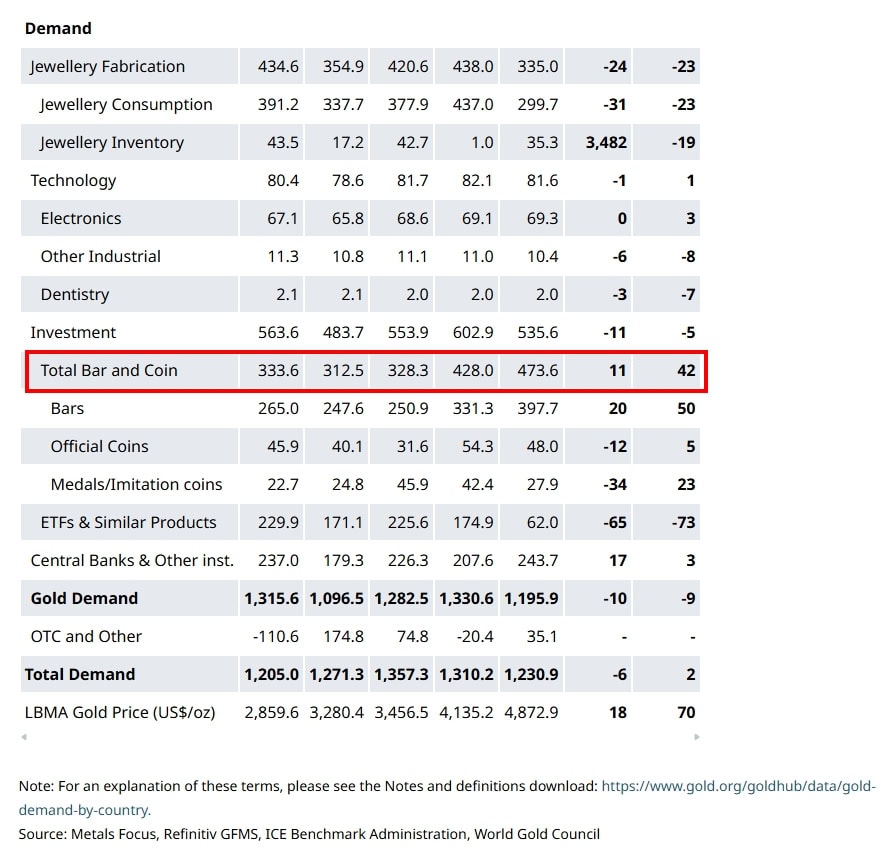The height and width of the screenshot is (861, 889).
Task: Open the gold.org gold-demand-by-country link
Action: click(738, 787)
